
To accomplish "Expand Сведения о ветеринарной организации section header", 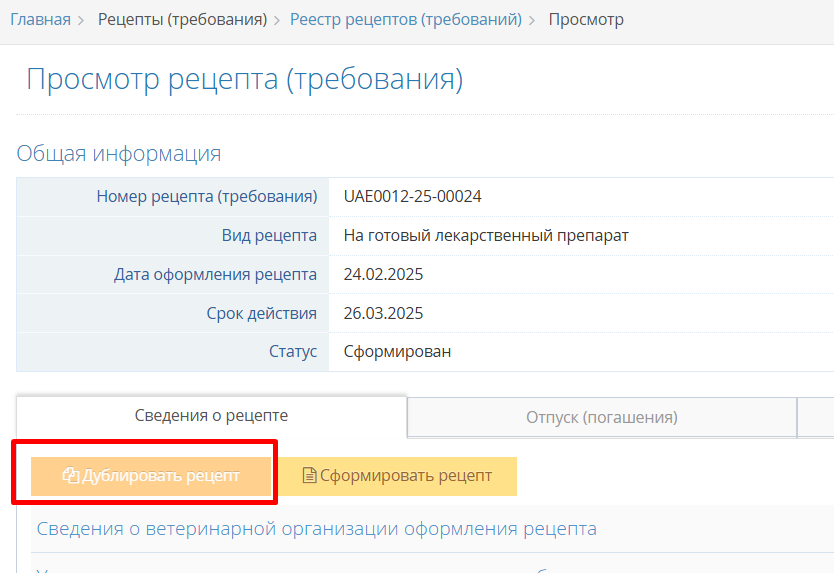I will 315,529.
